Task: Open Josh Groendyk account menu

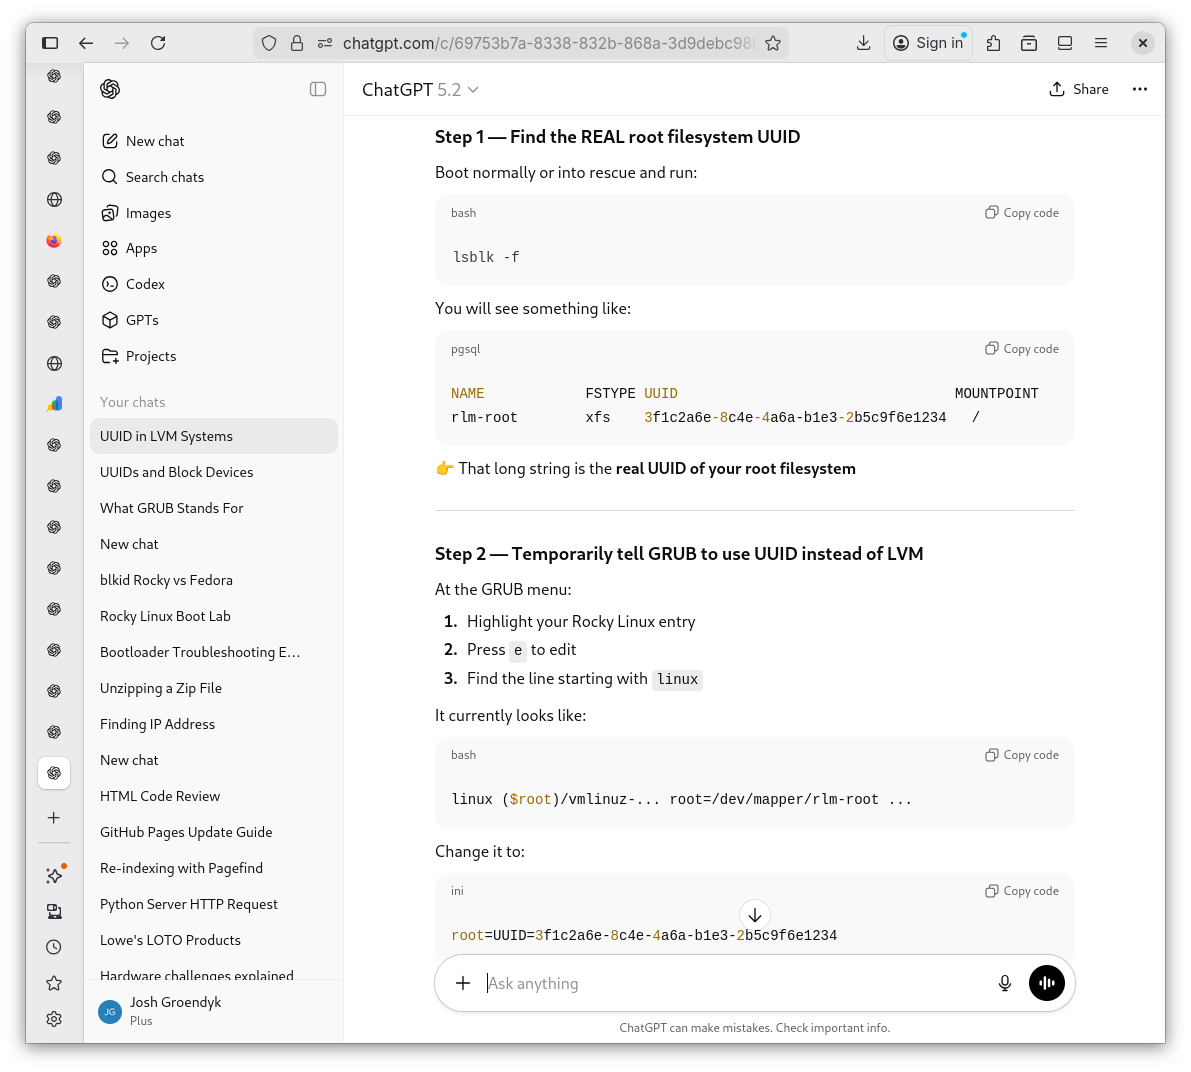Action: pyautogui.click(x=175, y=1010)
